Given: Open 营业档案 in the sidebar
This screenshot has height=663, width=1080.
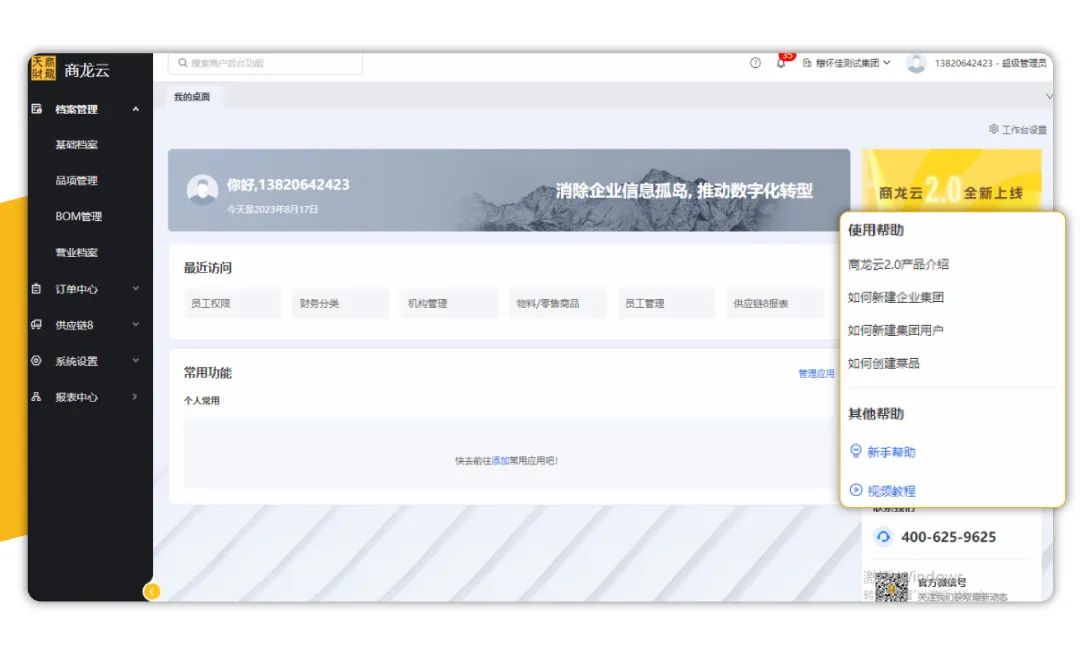Looking at the screenshot, I should (76, 252).
